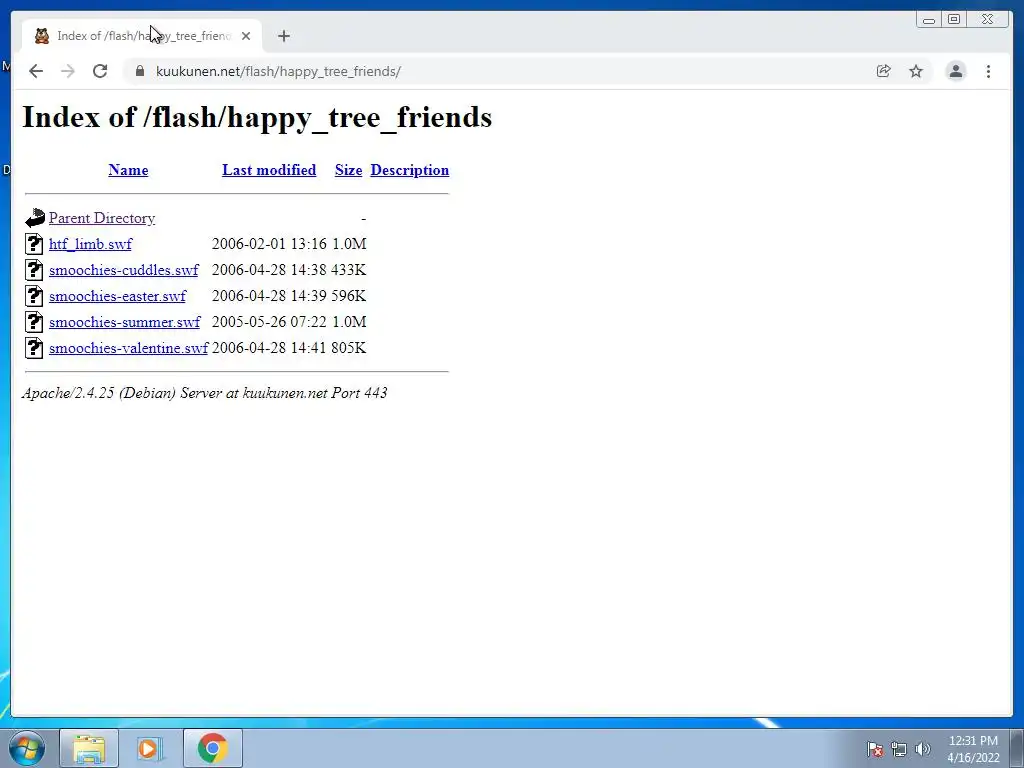Viewport: 1024px width, 768px height.
Task: Click the file icon beside smoochies-easter.swf
Action: tap(34, 296)
